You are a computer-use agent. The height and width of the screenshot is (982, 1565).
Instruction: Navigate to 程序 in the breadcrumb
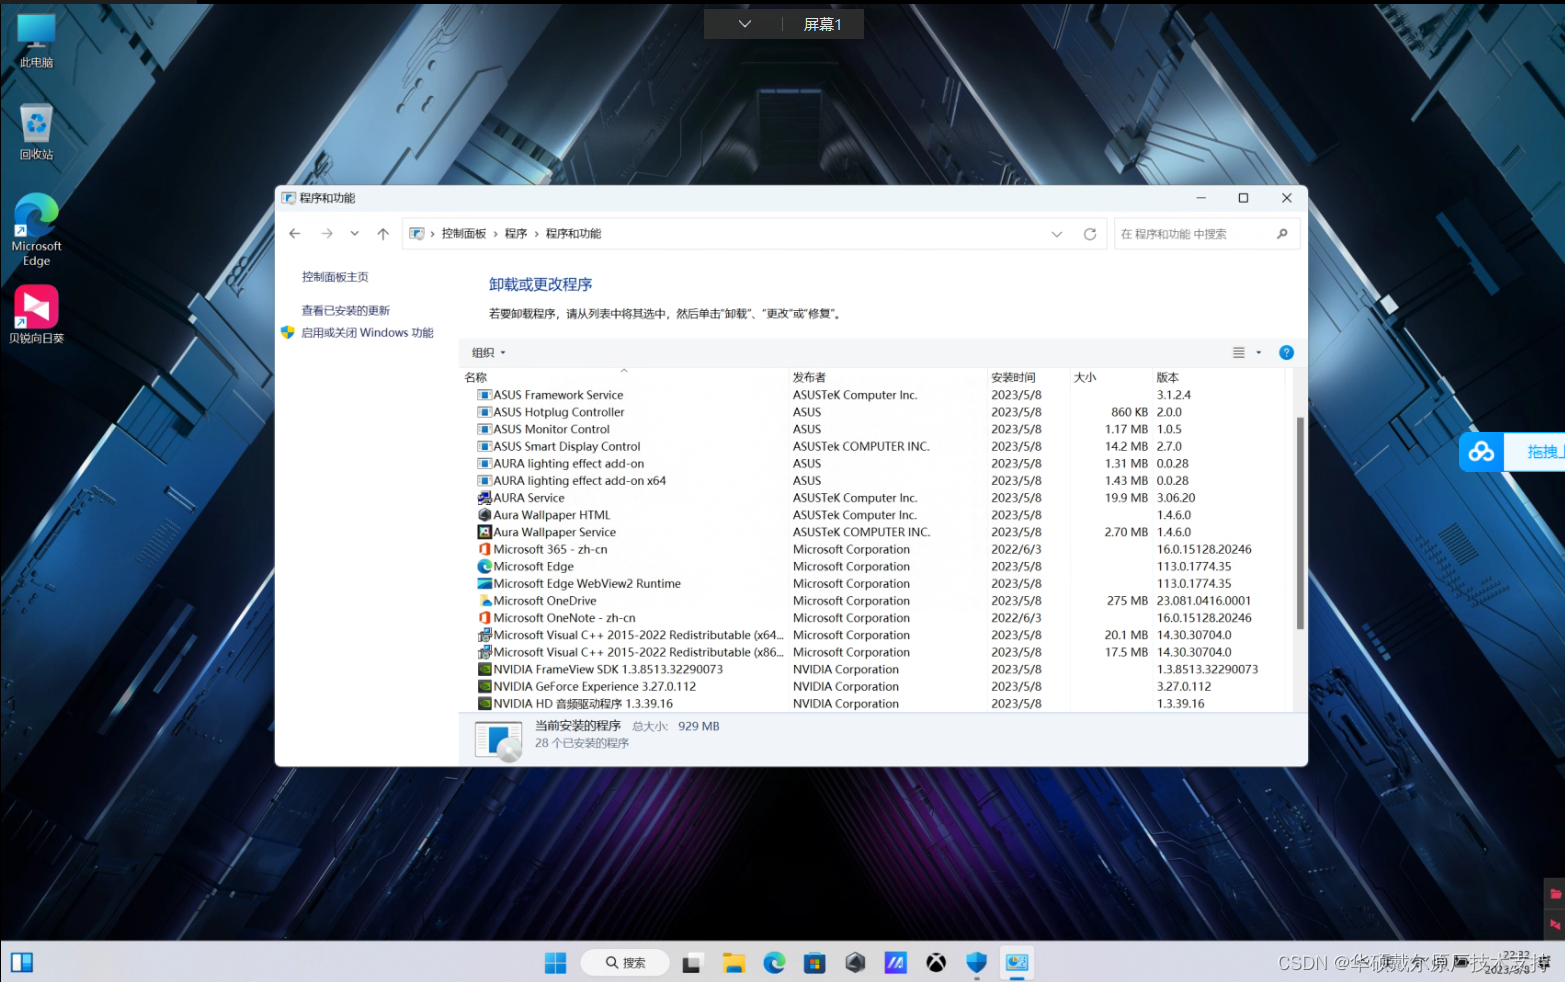coord(516,234)
